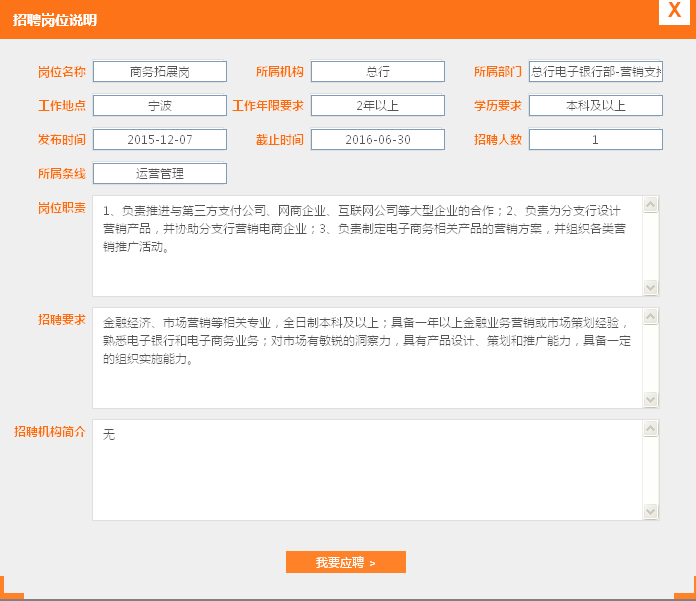The image size is (696, 601).
Task: Click the 所属机构 field showing 总行
Action: pos(377,72)
